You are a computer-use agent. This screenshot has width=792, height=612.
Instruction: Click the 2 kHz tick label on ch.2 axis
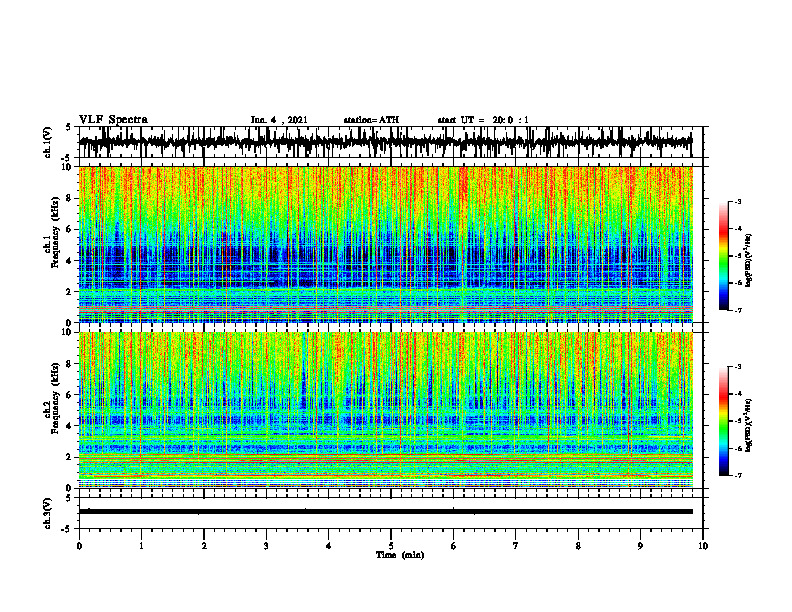(70, 457)
